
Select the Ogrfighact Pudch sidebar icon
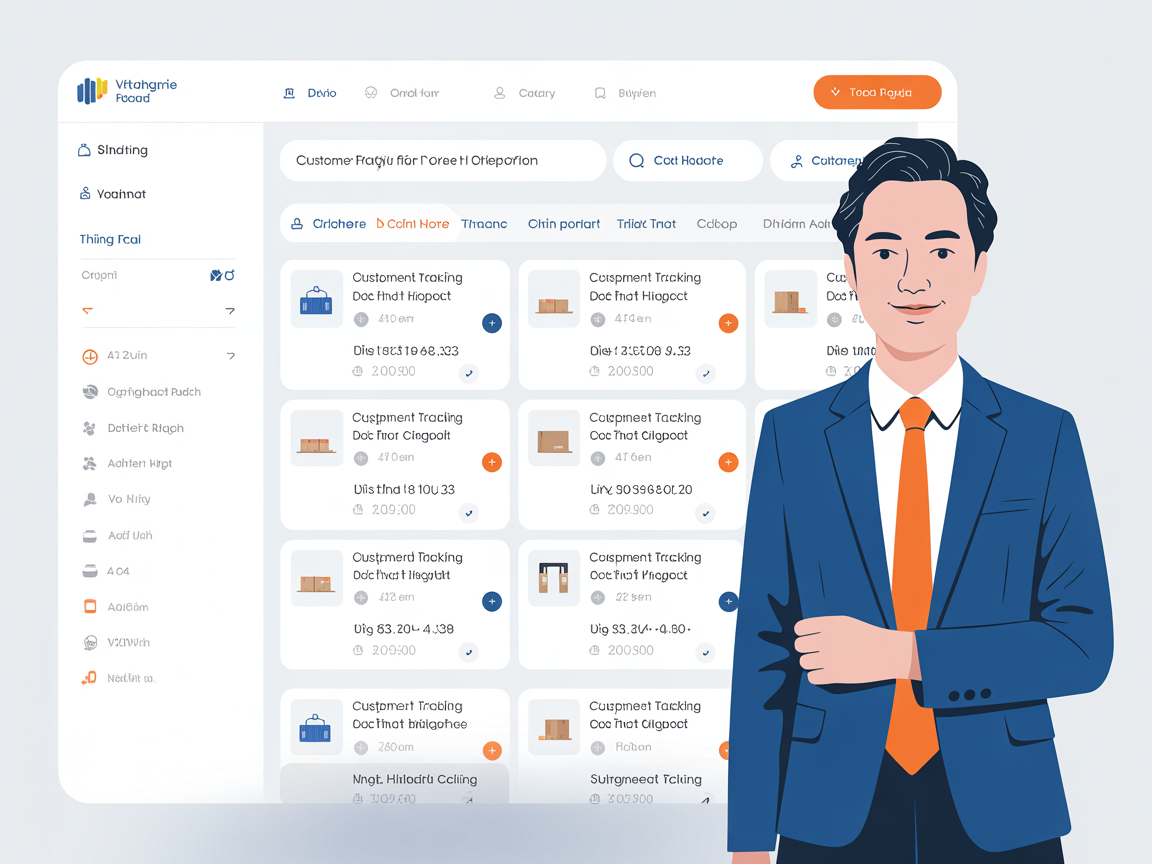[90, 392]
